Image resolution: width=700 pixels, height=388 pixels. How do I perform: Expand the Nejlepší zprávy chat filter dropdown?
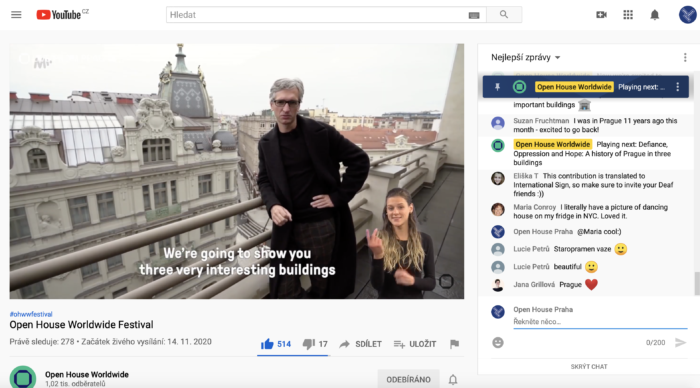[x=525, y=57]
